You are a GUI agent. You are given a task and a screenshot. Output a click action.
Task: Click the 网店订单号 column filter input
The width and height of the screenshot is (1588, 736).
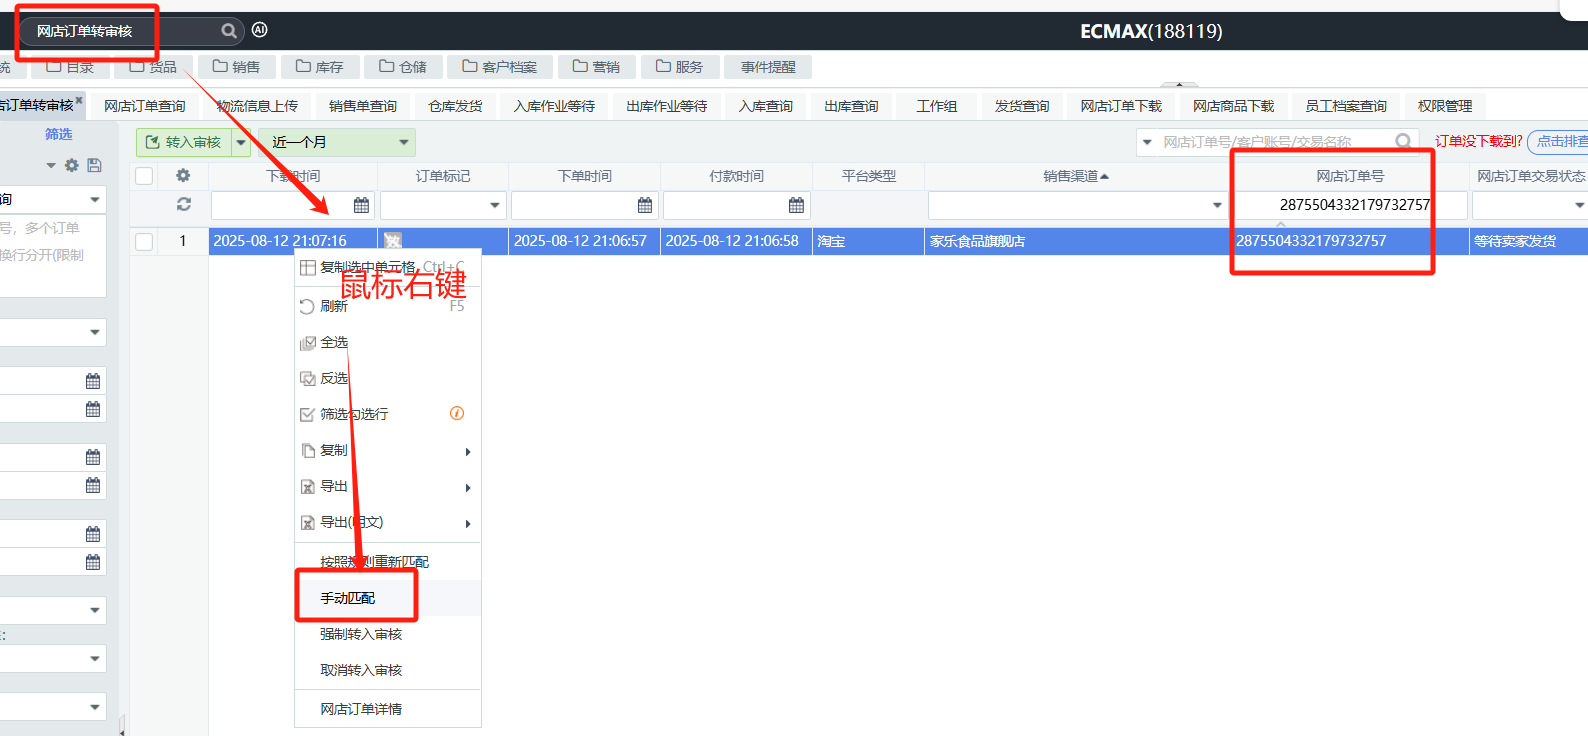point(1350,205)
